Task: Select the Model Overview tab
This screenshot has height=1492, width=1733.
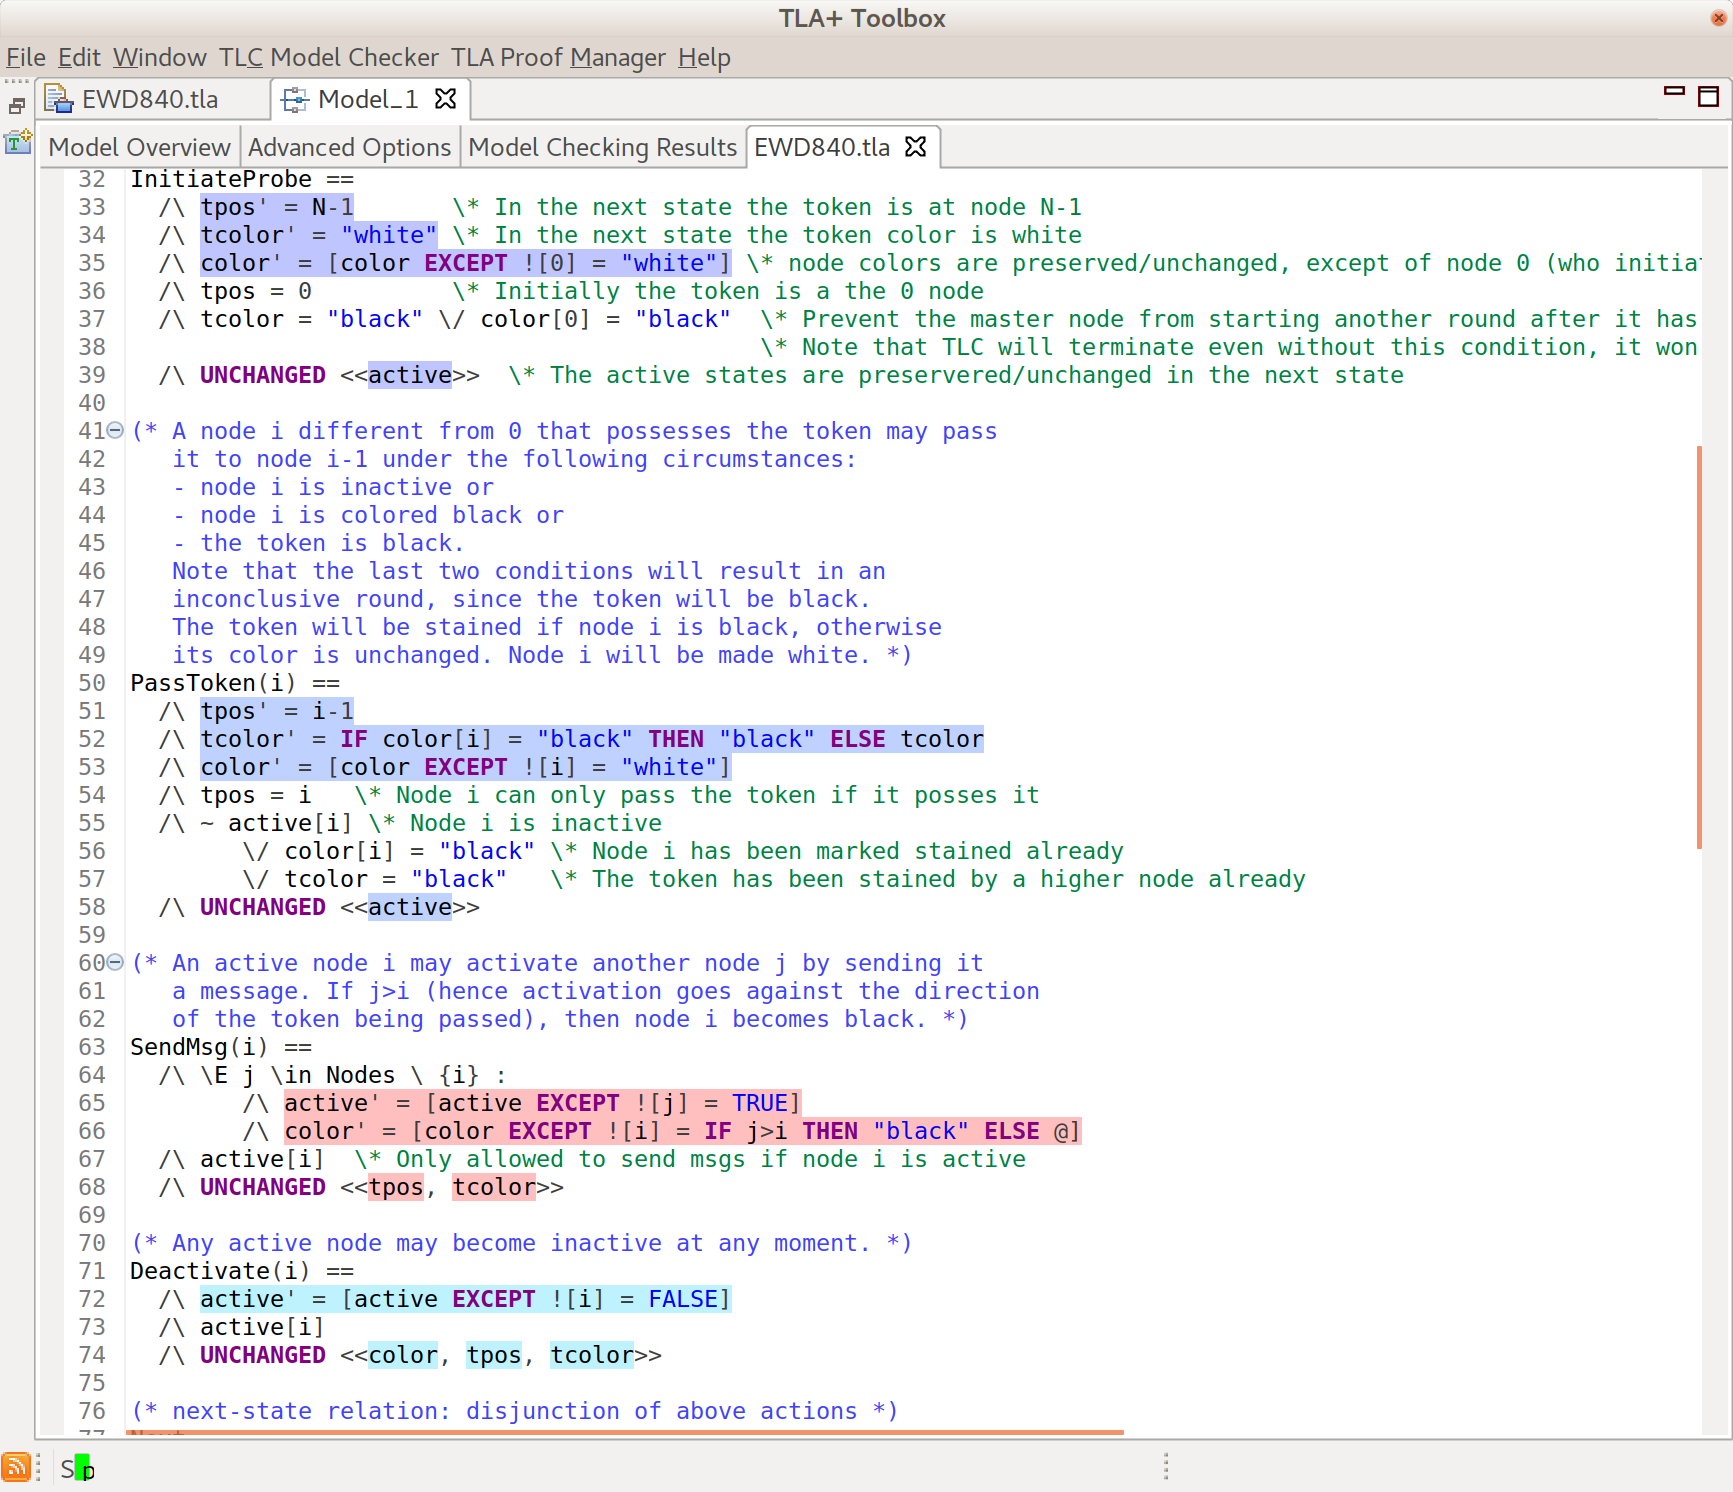Action: tap(138, 147)
